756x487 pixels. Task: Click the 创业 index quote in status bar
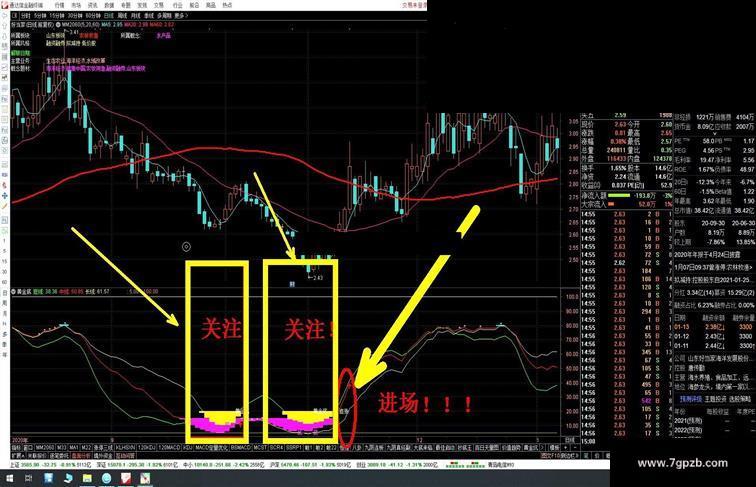point(397,465)
